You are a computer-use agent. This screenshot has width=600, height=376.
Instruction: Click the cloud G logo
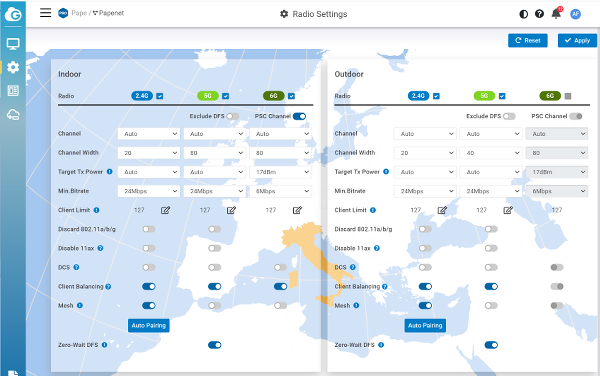13,15
